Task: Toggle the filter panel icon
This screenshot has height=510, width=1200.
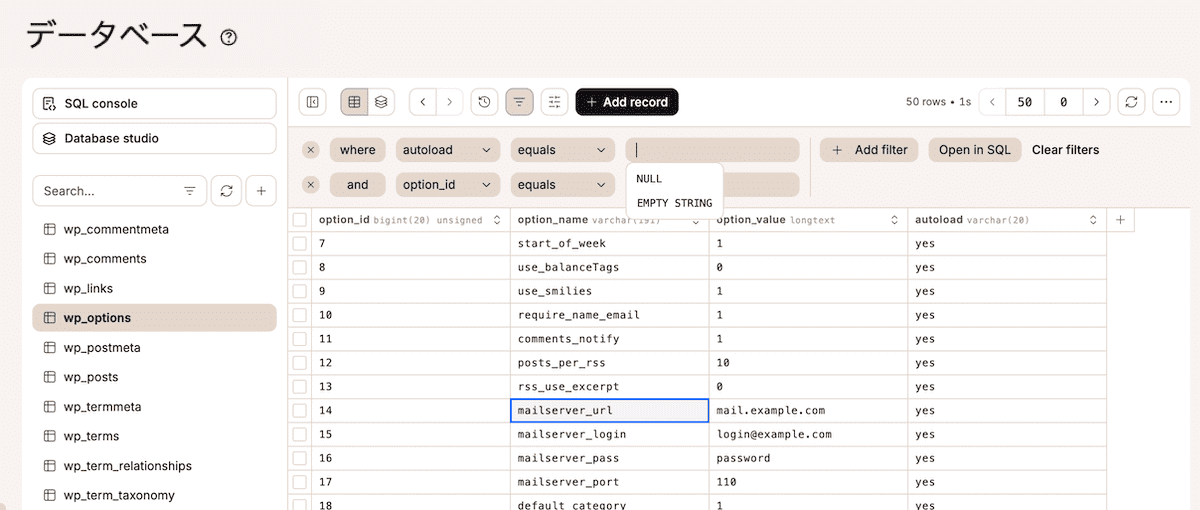Action: 519,102
